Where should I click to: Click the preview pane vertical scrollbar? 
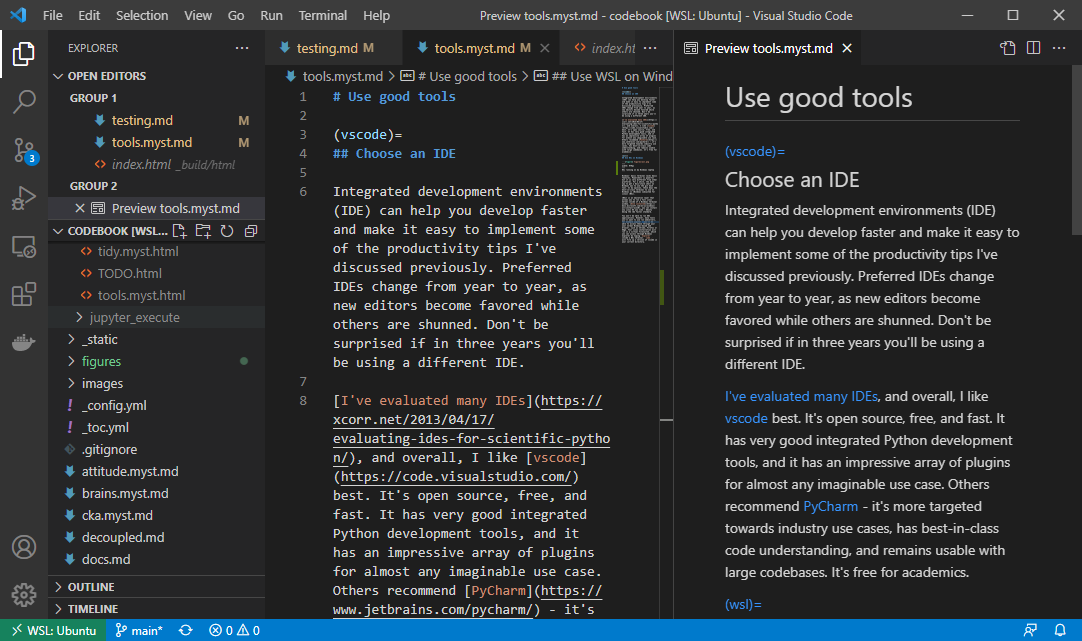point(1076,150)
